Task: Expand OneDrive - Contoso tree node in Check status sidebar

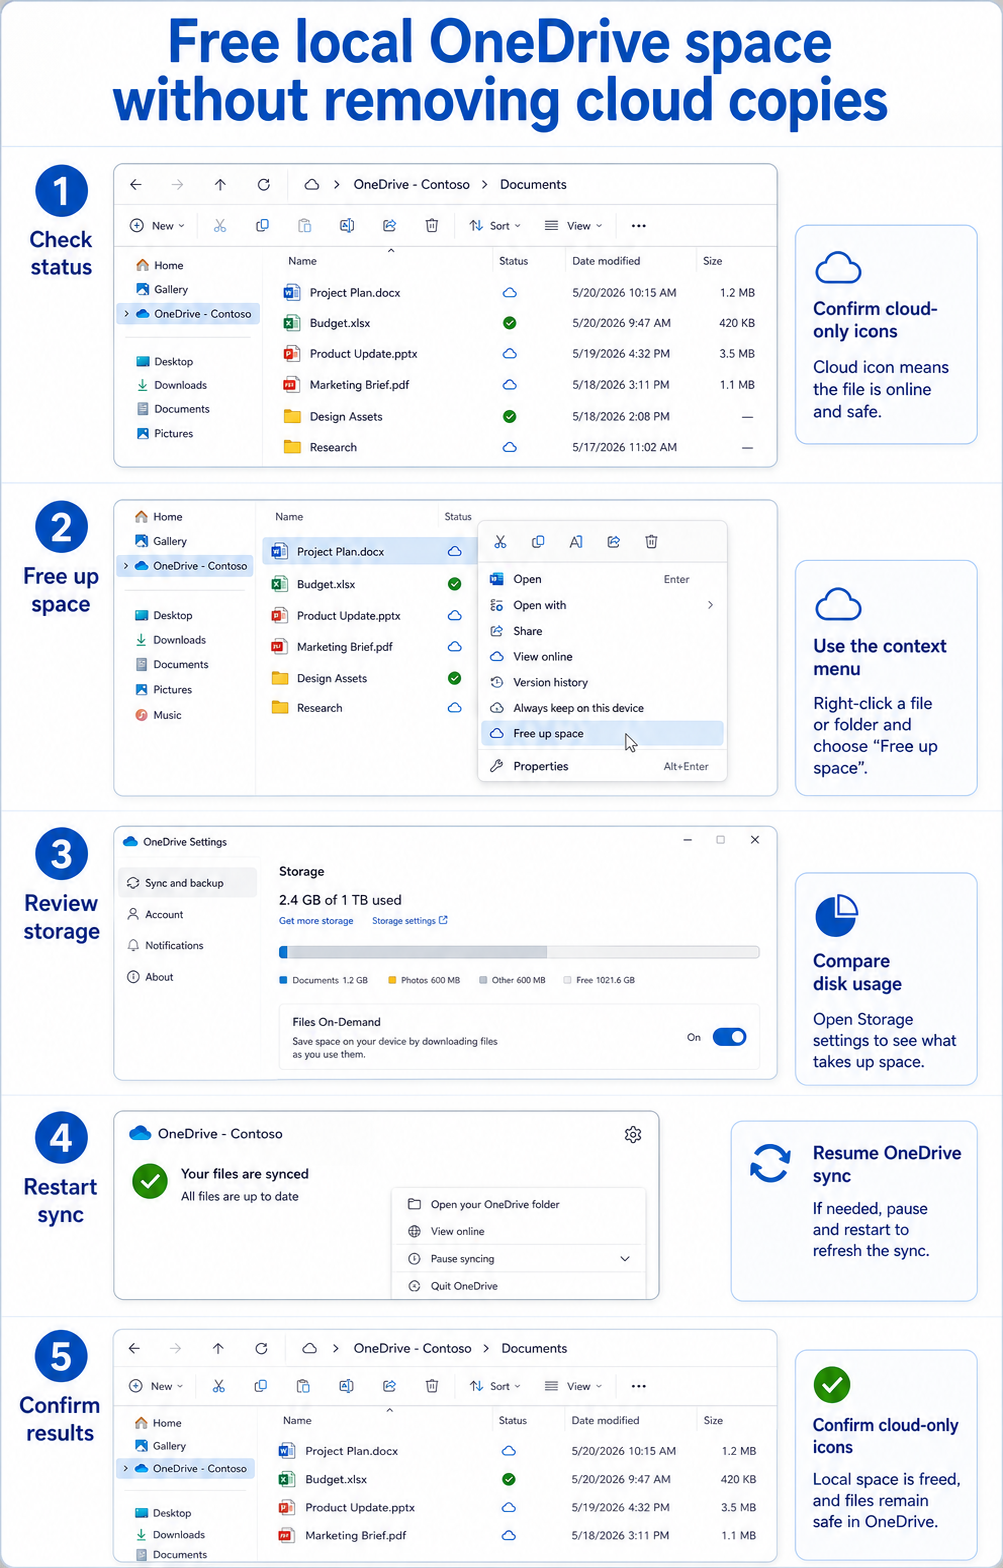Action: 125,314
